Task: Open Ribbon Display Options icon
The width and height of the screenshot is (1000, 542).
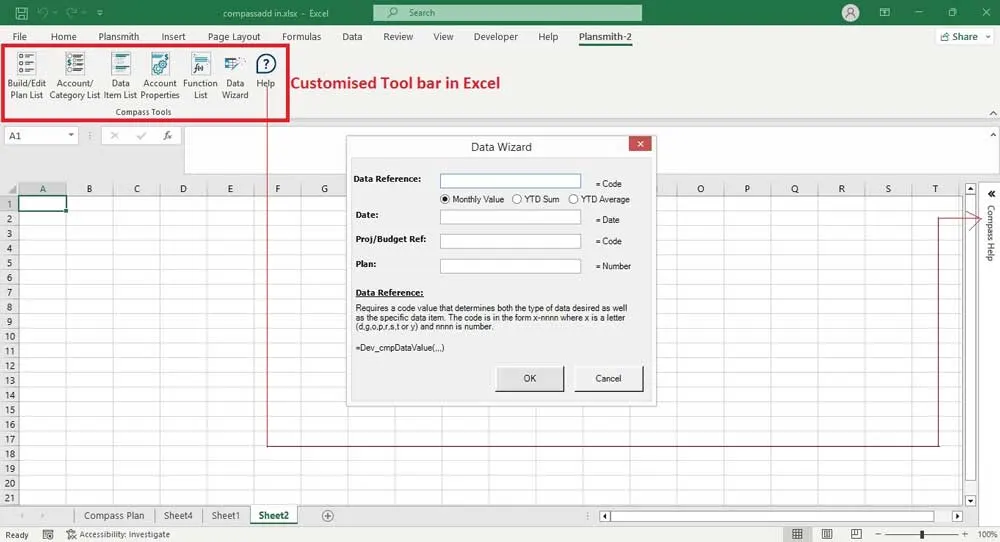Action: (x=885, y=13)
